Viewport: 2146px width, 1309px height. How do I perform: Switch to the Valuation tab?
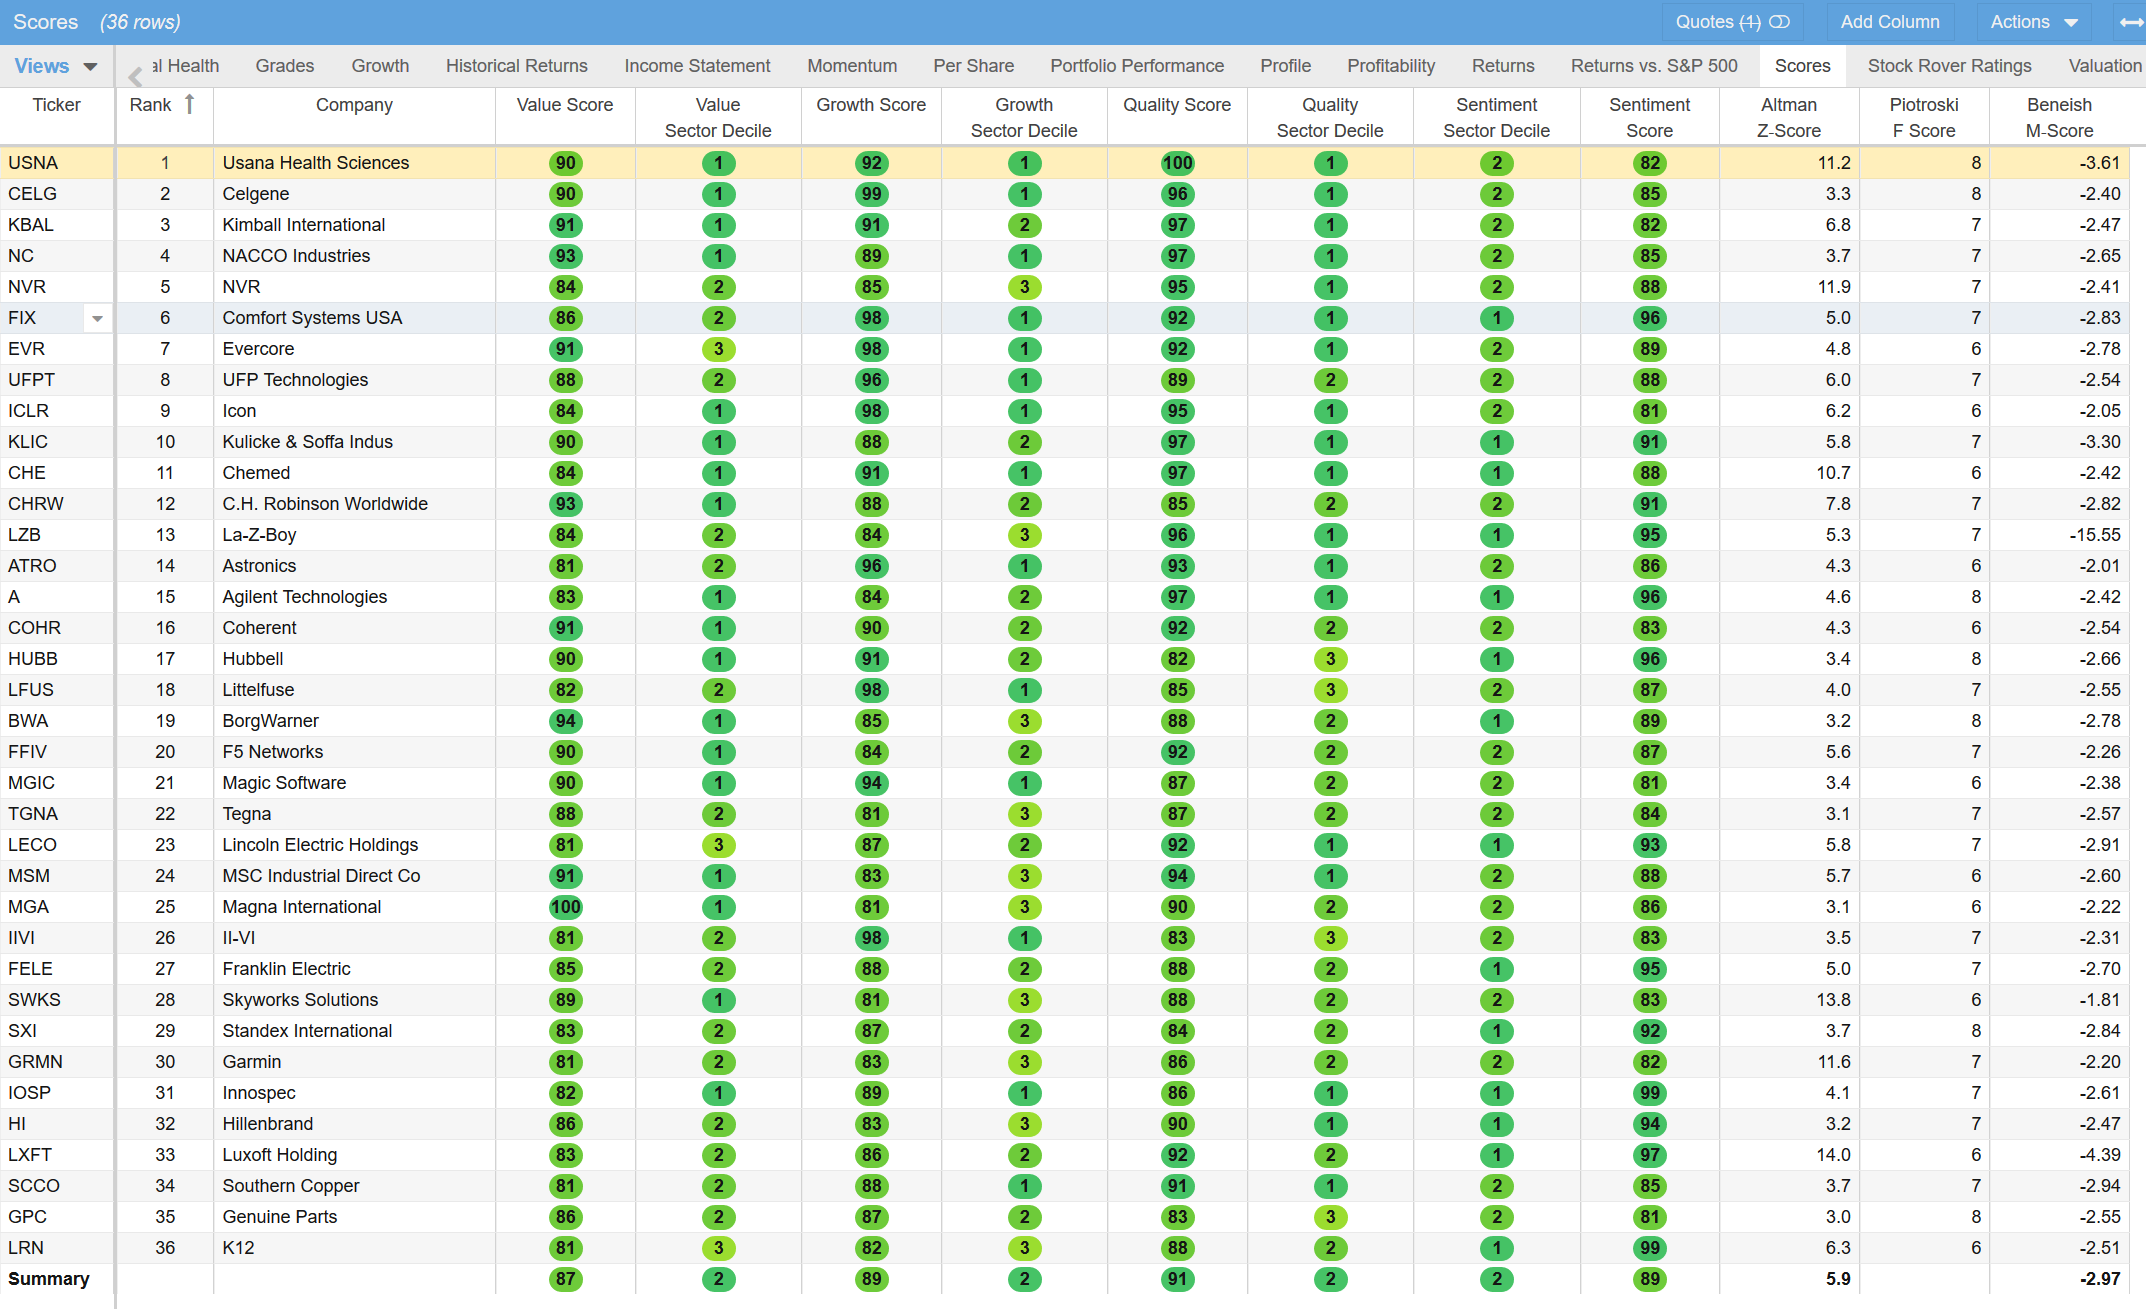pyautogui.click(x=2104, y=66)
